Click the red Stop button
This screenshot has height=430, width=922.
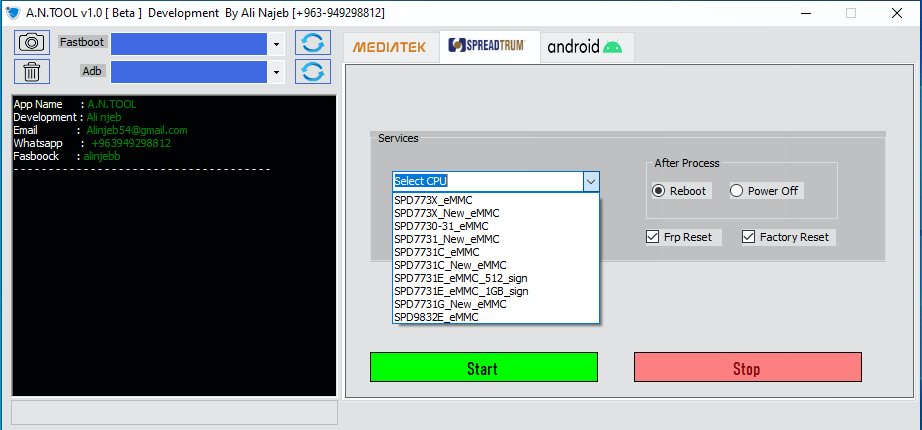click(747, 368)
